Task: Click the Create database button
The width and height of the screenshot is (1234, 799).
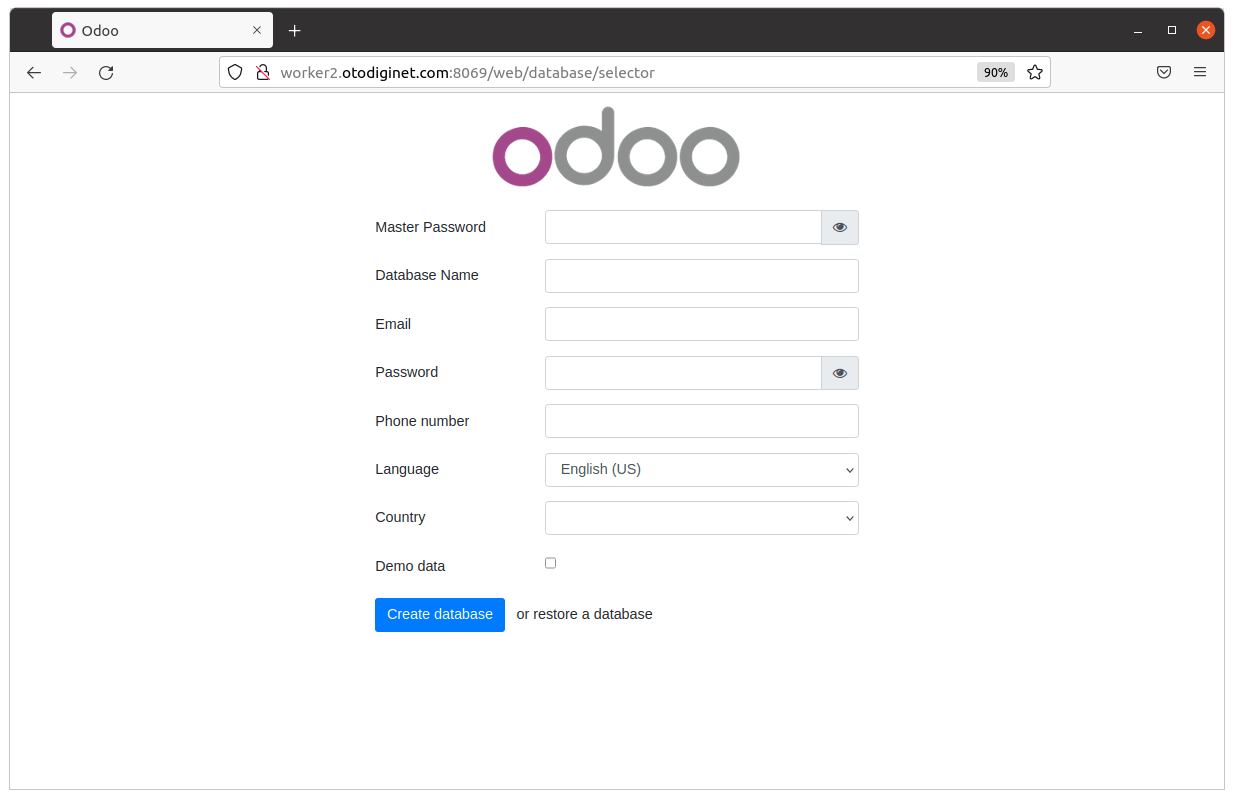Action: (439, 614)
